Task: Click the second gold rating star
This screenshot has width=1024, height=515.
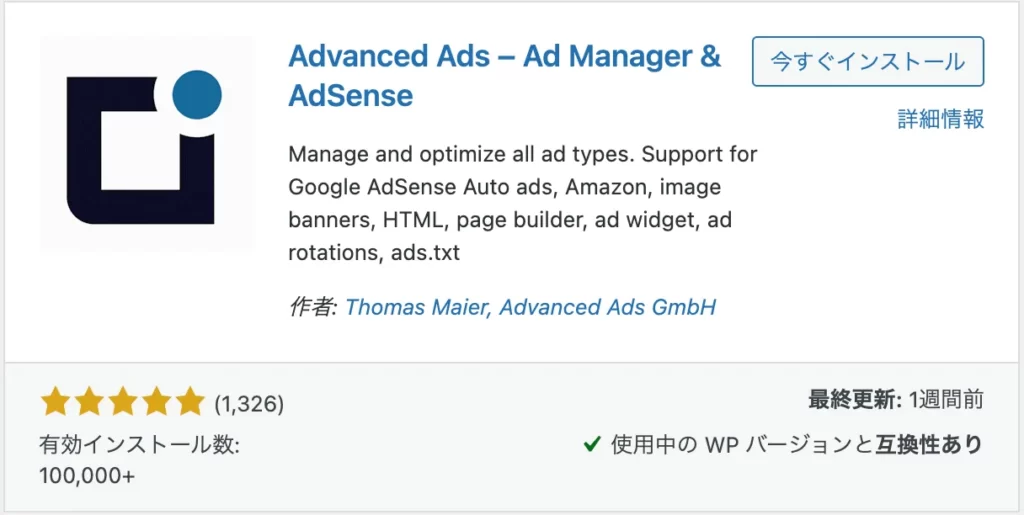Action: [89, 401]
